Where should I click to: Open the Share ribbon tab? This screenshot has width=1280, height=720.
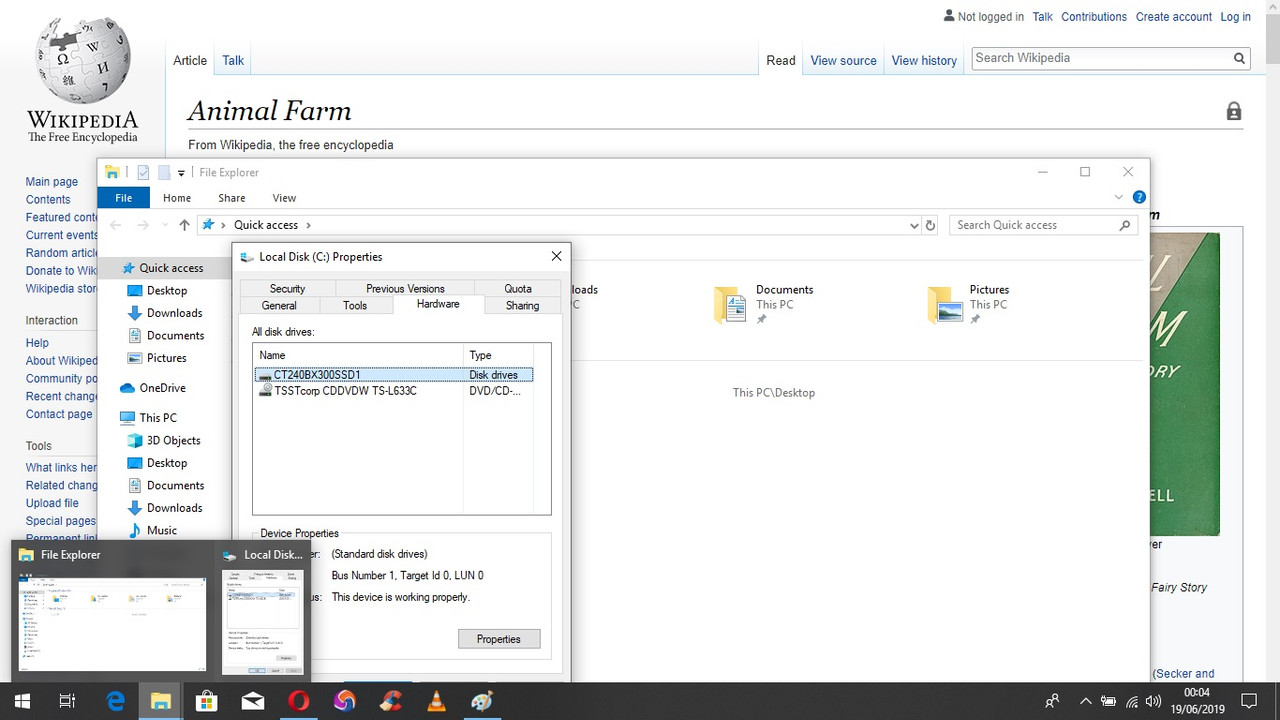[232, 198]
